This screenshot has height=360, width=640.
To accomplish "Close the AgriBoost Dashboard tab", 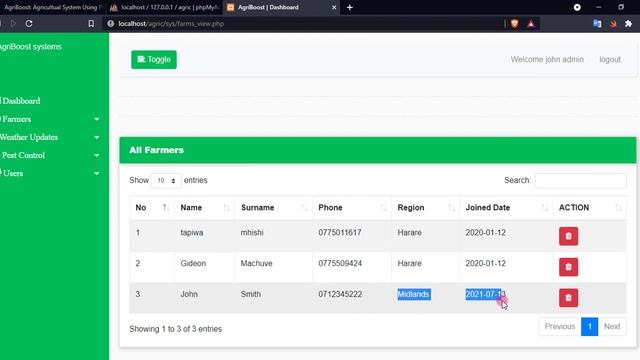I will pos(334,7).
